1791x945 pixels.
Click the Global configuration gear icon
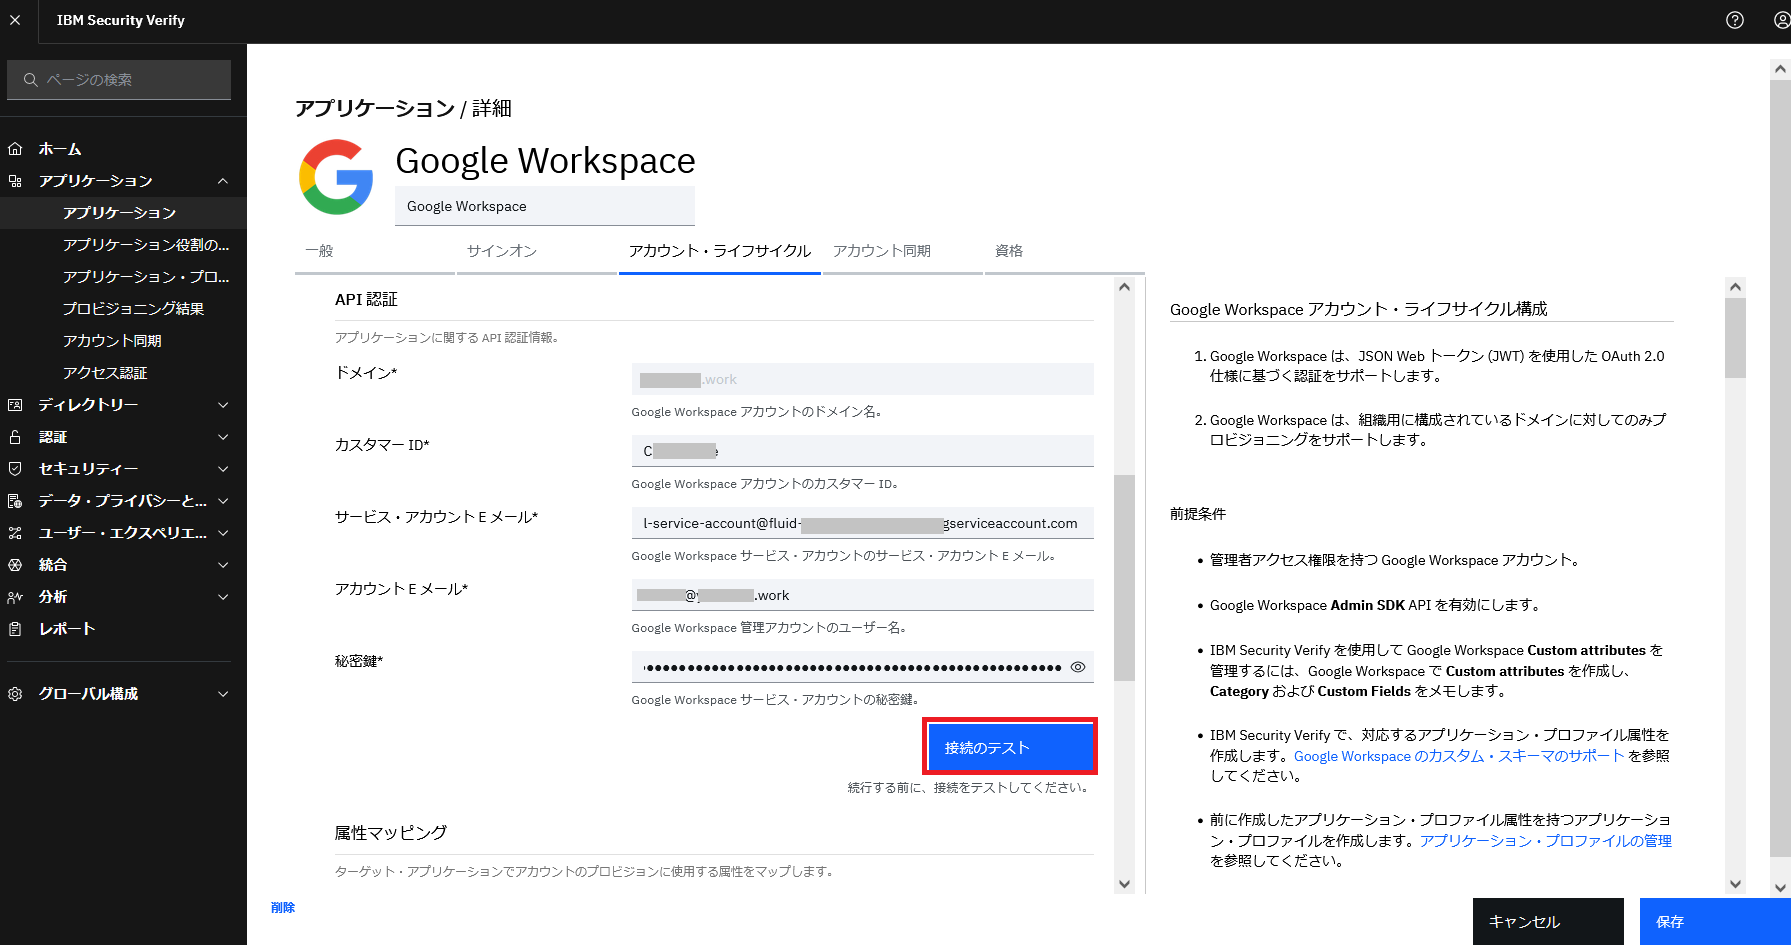15,694
